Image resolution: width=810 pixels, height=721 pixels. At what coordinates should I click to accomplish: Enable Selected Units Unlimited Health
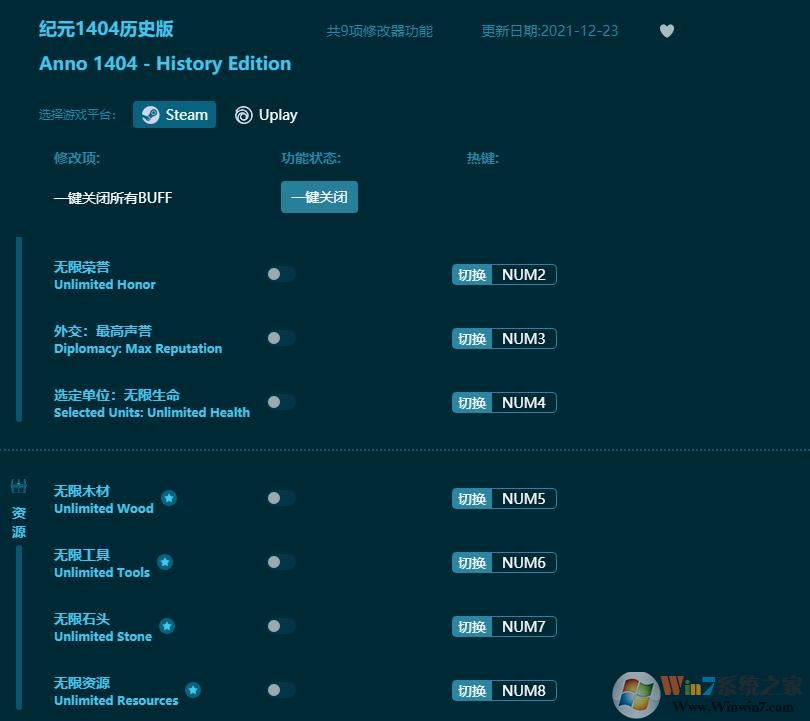pyautogui.click(x=280, y=402)
